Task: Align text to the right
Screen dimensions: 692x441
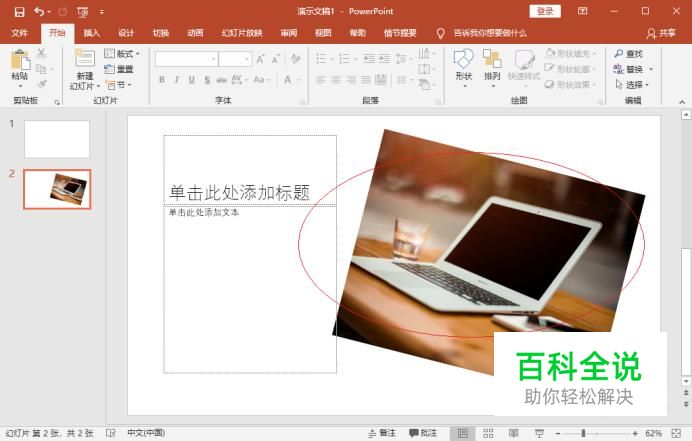Action: point(351,80)
